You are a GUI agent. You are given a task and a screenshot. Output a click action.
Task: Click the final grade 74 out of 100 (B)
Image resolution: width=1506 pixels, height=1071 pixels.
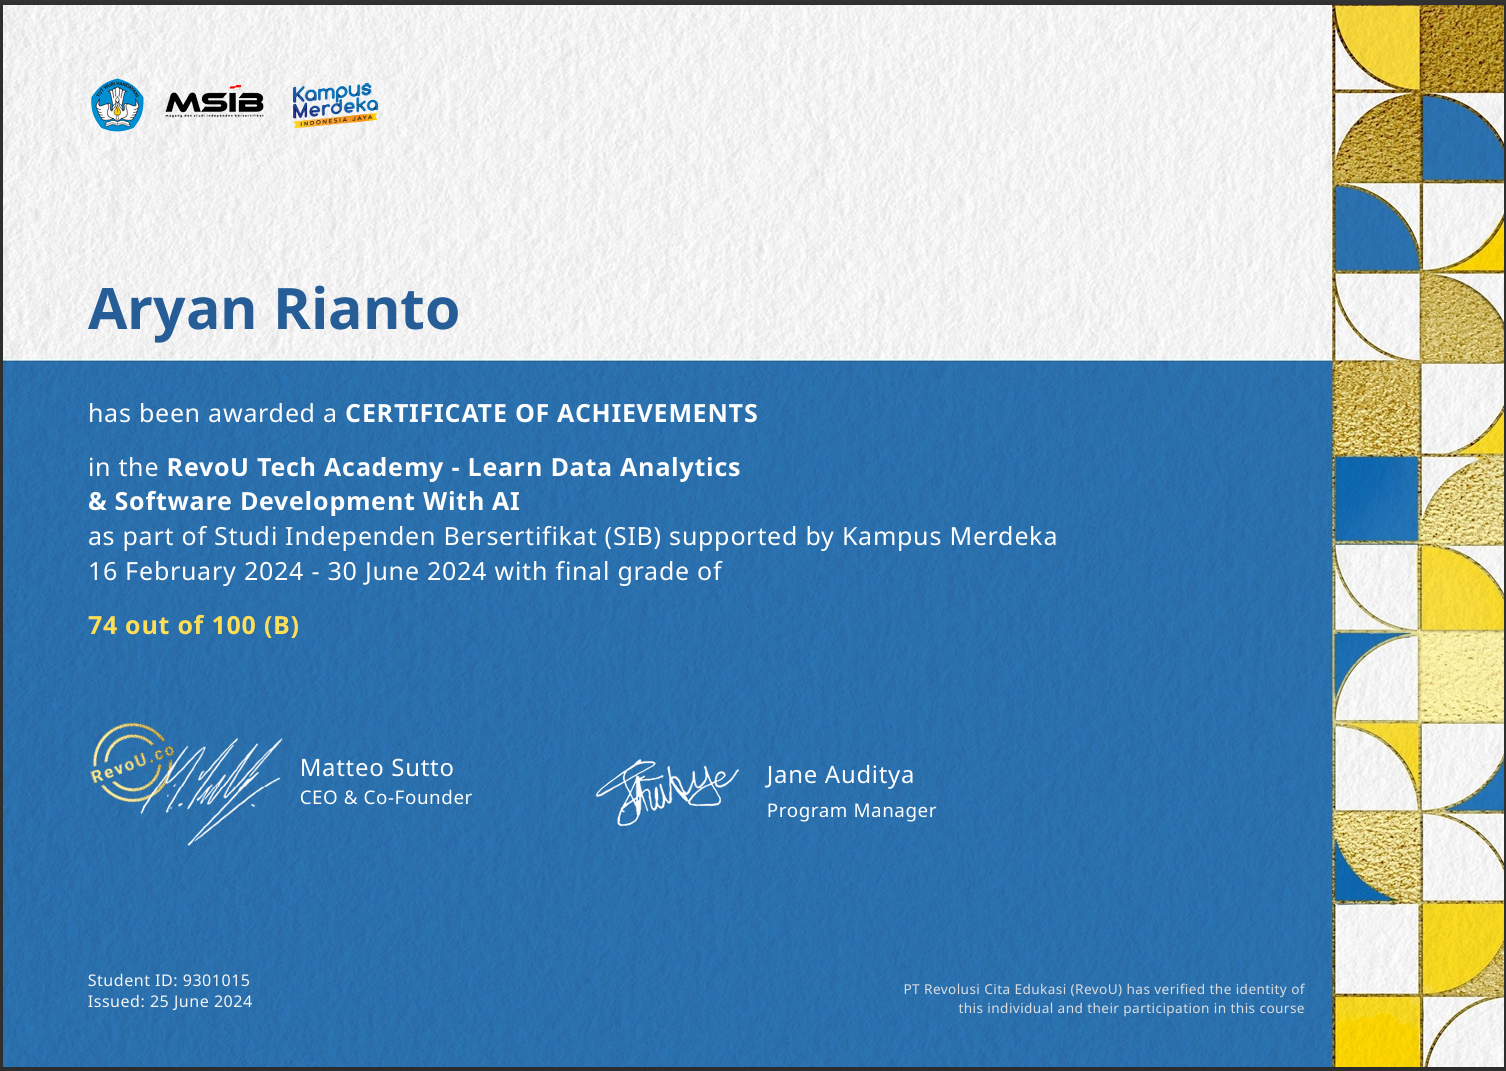coord(194,625)
